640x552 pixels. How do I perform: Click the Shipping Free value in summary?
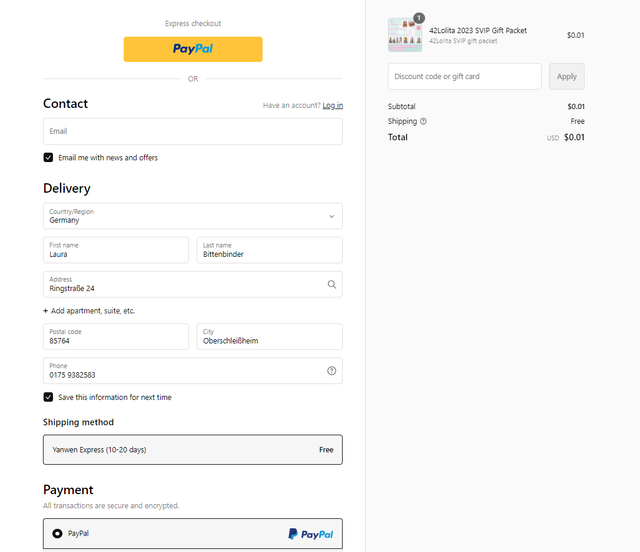577,121
